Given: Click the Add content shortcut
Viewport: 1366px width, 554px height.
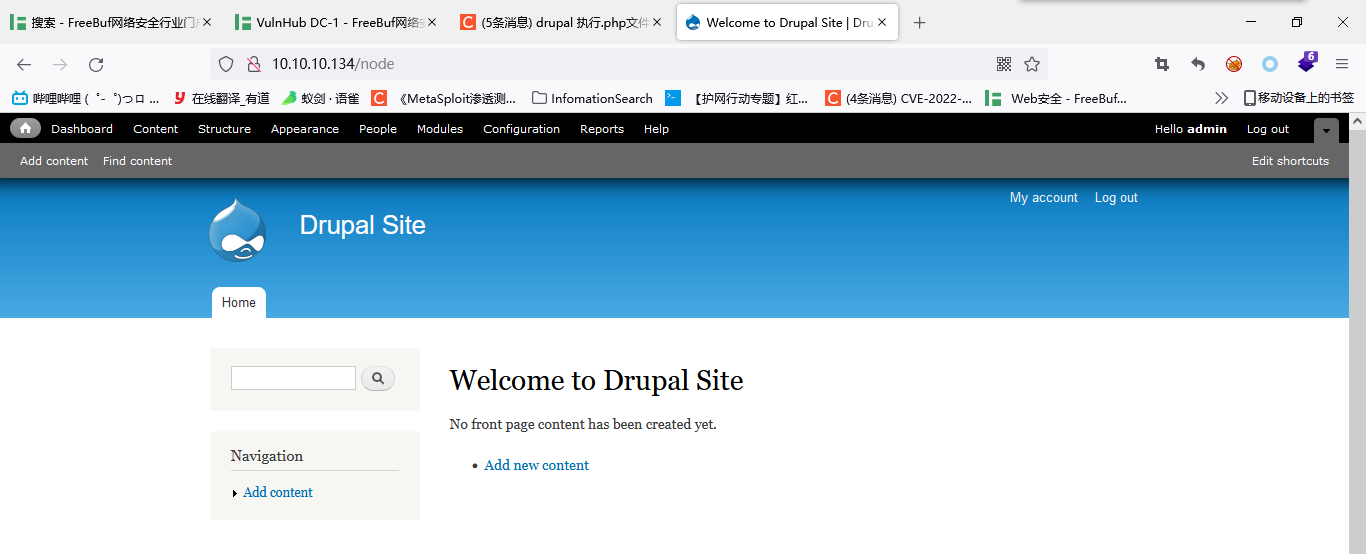Looking at the screenshot, I should [54, 161].
